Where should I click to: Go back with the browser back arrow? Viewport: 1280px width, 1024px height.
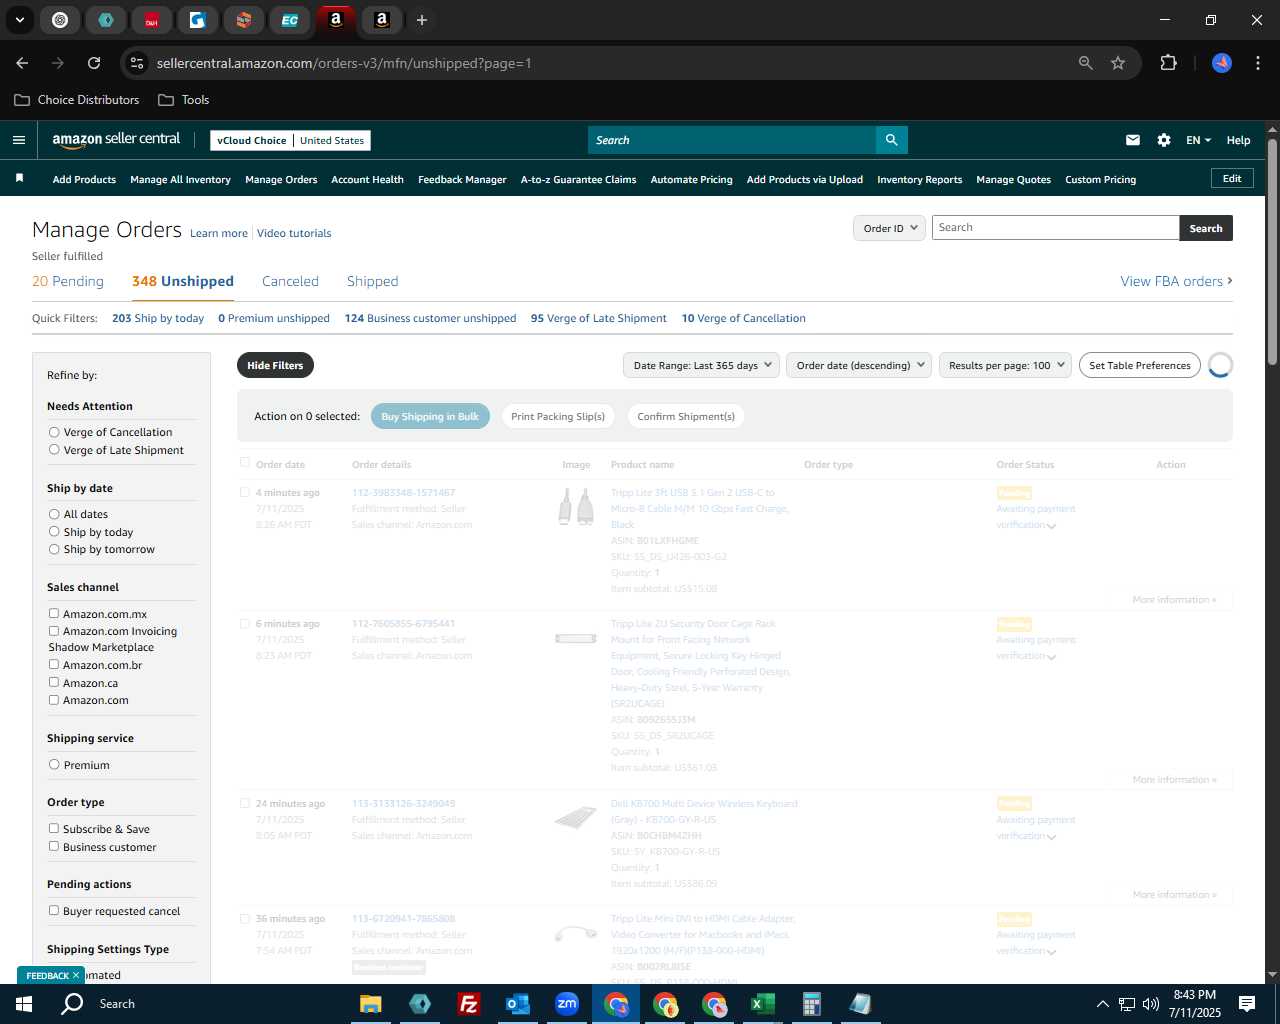(x=22, y=63)
